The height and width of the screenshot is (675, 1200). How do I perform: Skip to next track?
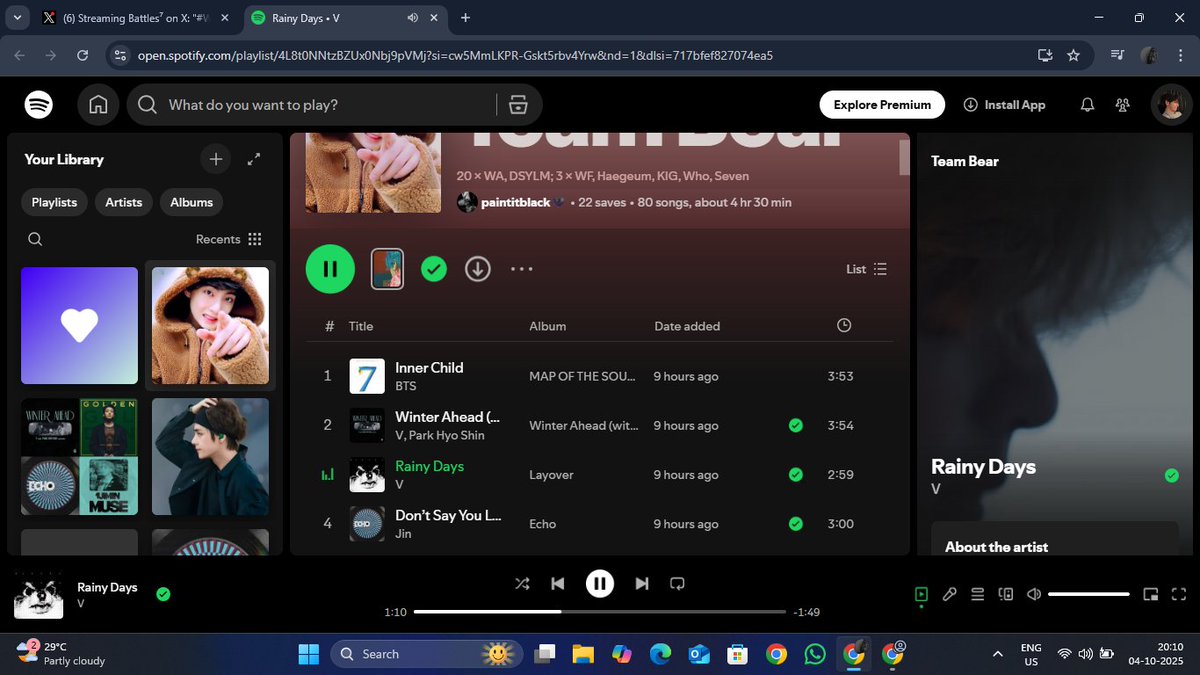[642, 583]
